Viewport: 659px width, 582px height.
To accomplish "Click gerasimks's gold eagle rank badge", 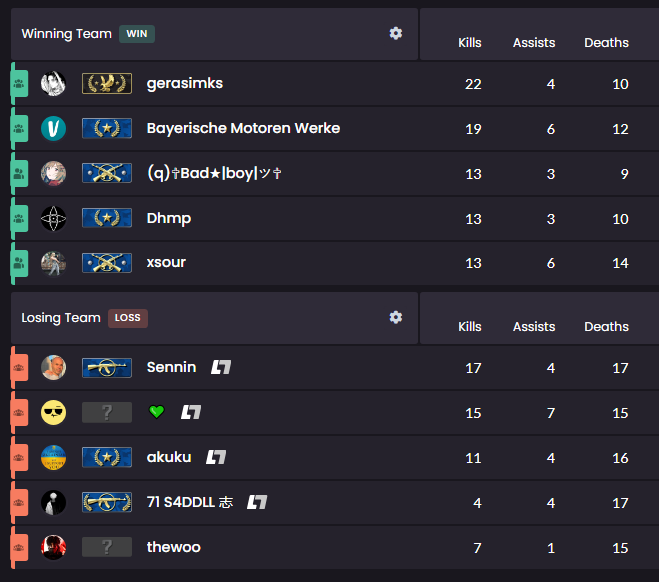I will (107, 83).
